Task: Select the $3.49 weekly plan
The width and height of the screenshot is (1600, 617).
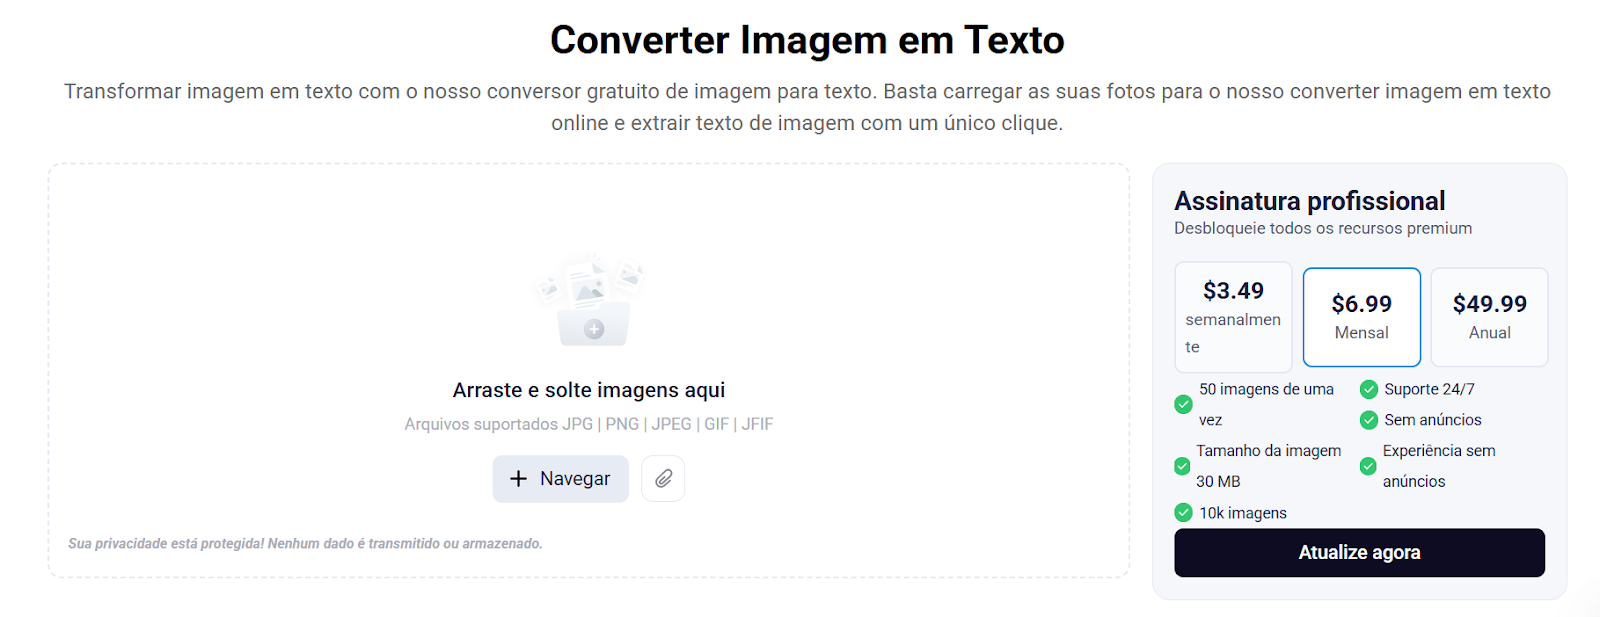Action: [x=1233, y=317]
